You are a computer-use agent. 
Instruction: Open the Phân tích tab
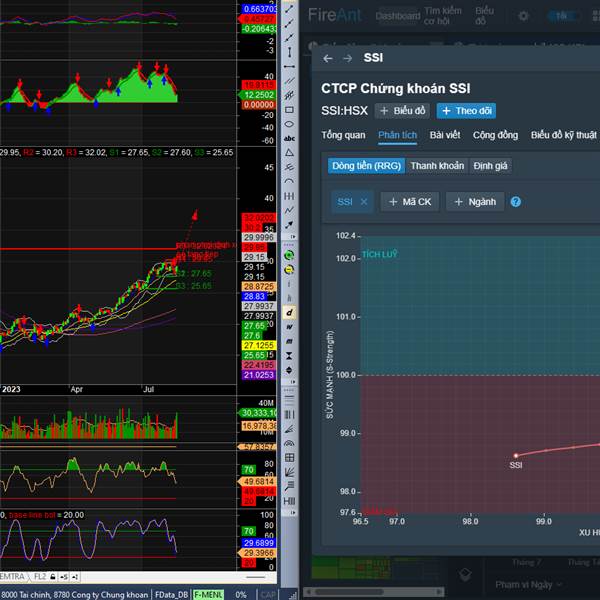[x=397, y=135]
